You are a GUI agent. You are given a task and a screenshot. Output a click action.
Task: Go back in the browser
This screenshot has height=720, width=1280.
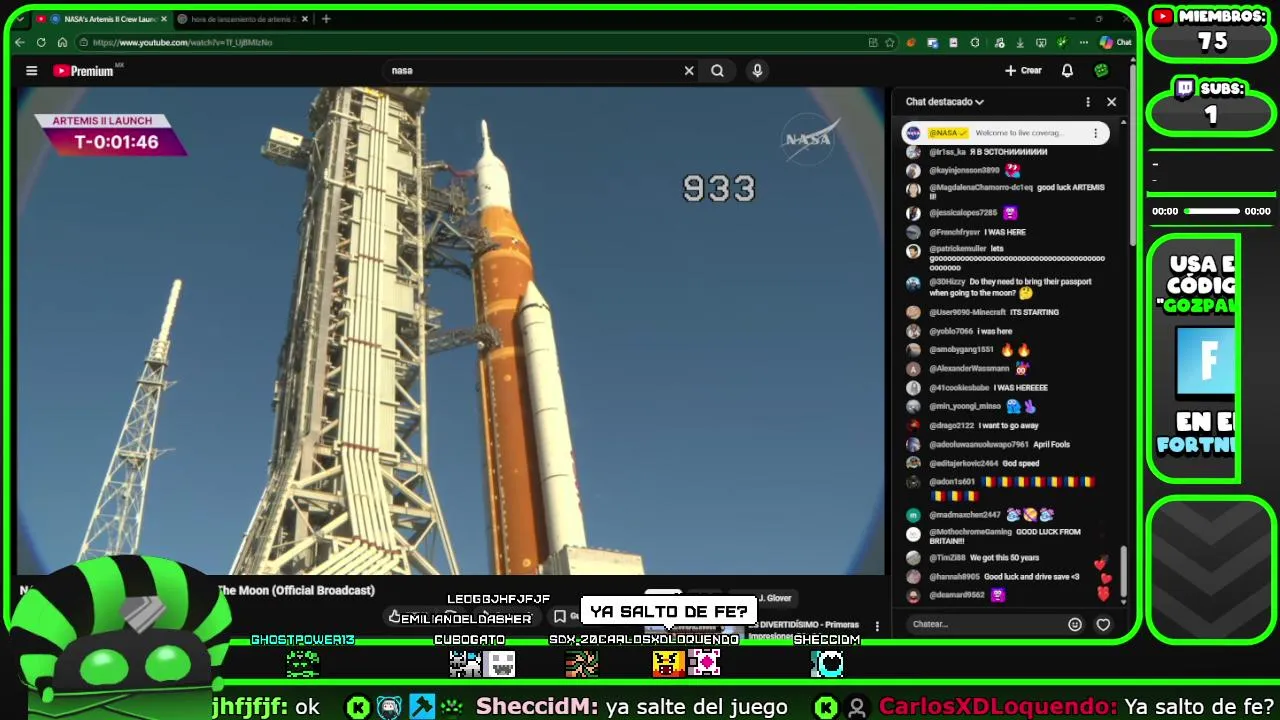[20, 42]
